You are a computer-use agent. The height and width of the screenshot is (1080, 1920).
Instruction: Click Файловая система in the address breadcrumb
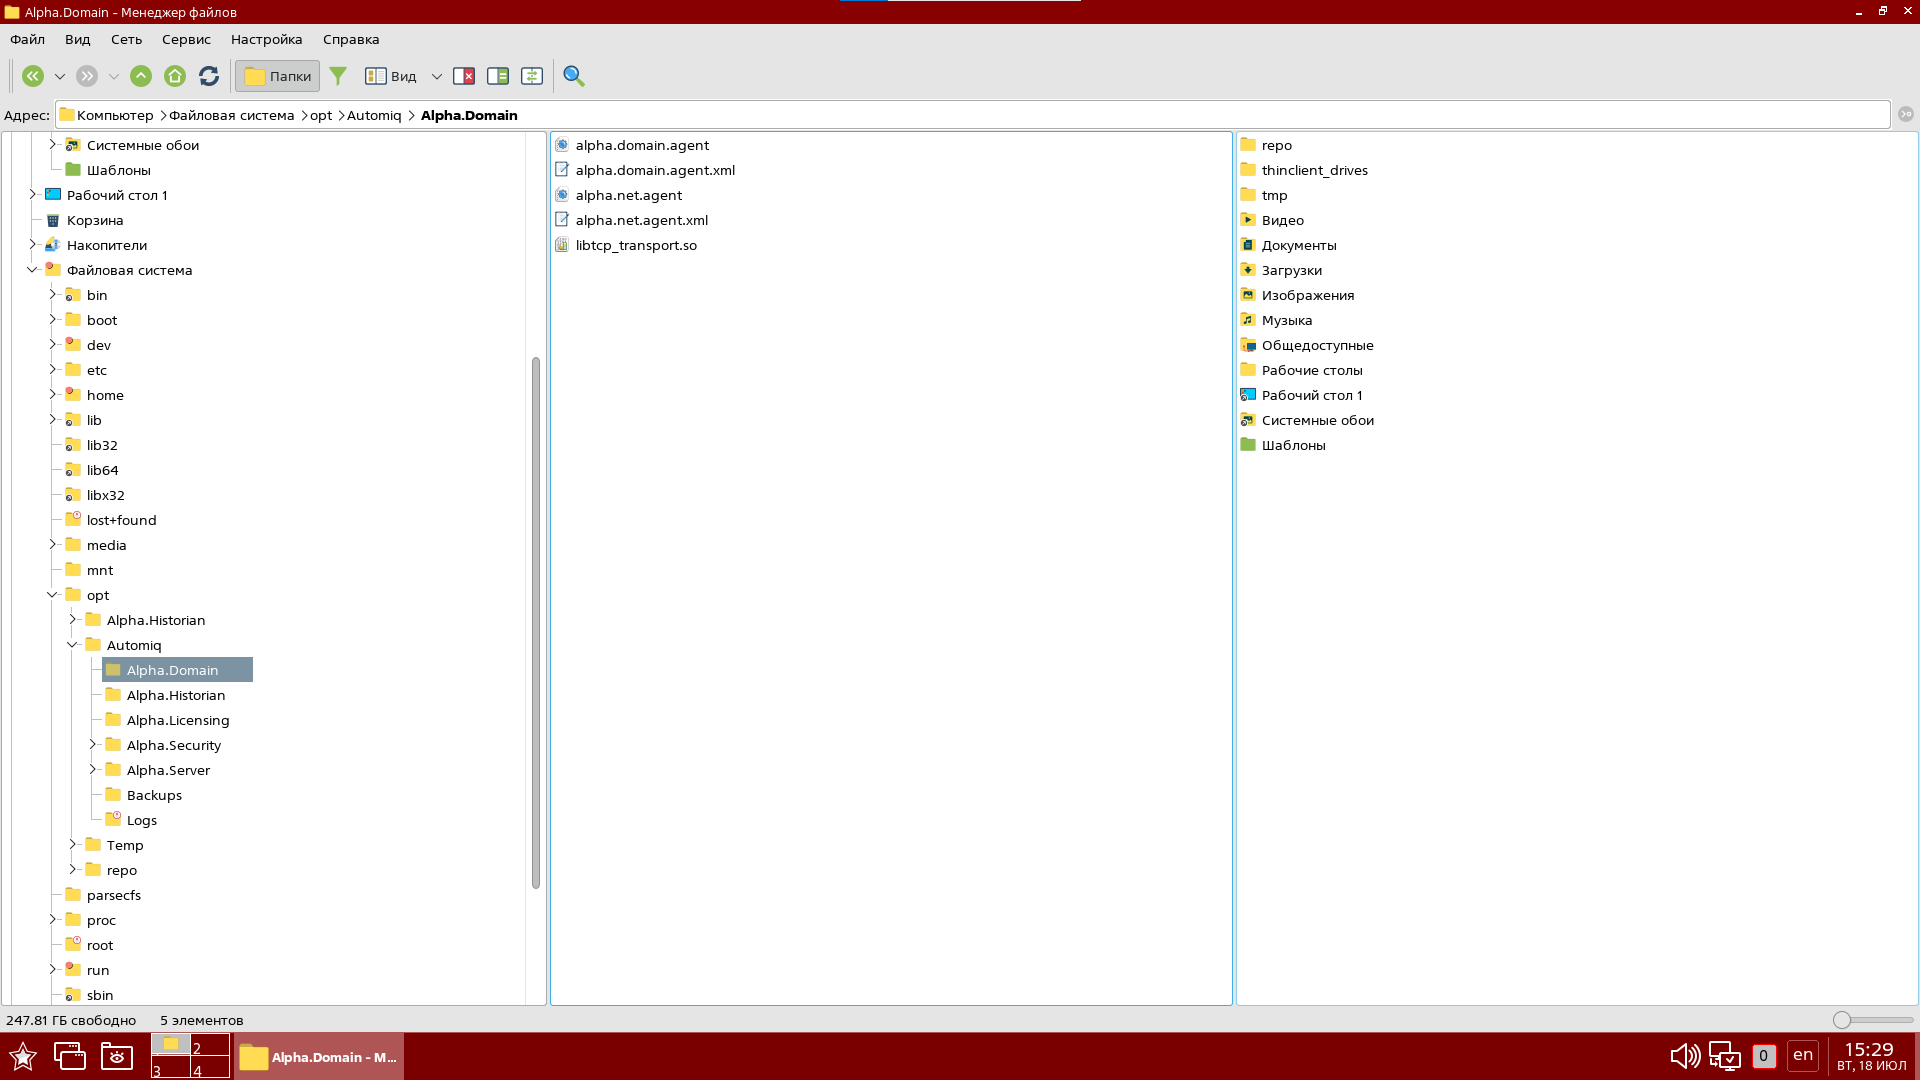[232, 115]
